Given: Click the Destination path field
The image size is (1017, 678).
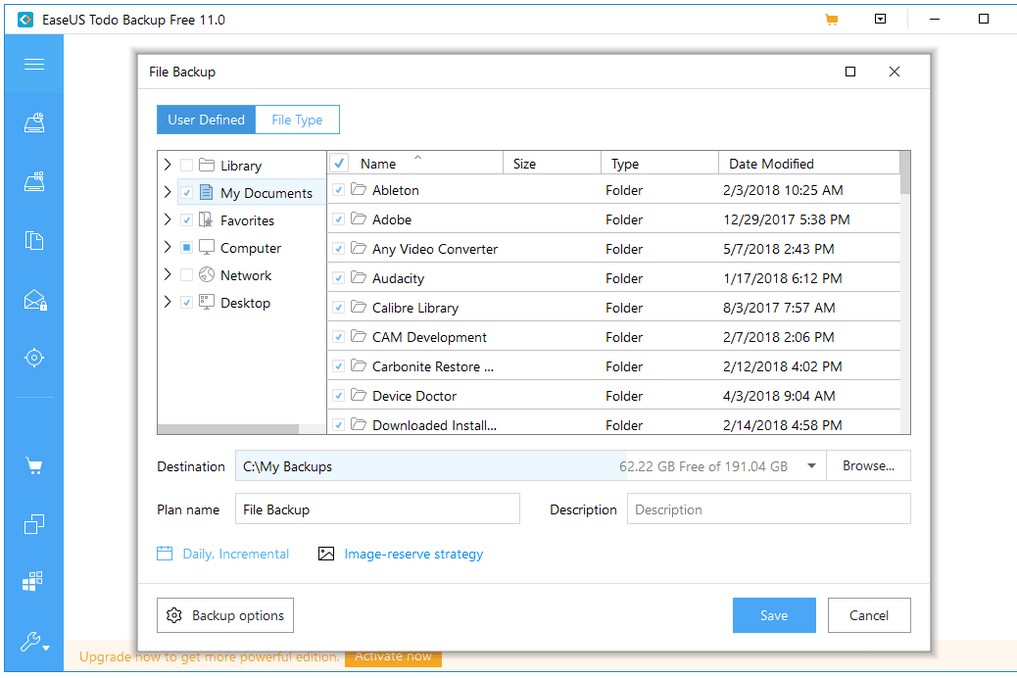Looking at the screenshot, I should click(531, 466).
